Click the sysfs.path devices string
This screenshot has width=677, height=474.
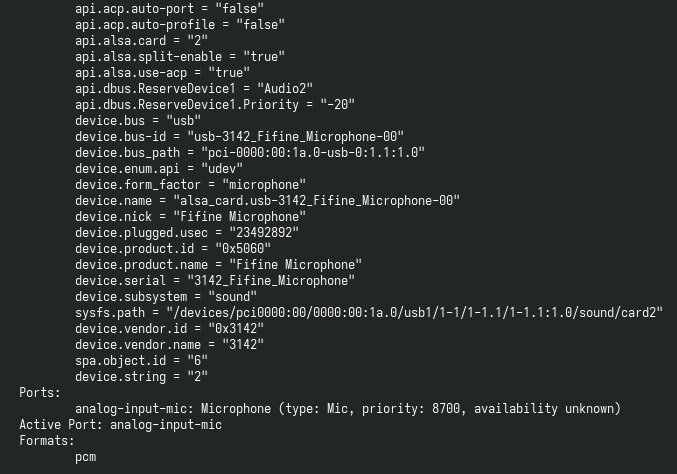pos(414,313)
